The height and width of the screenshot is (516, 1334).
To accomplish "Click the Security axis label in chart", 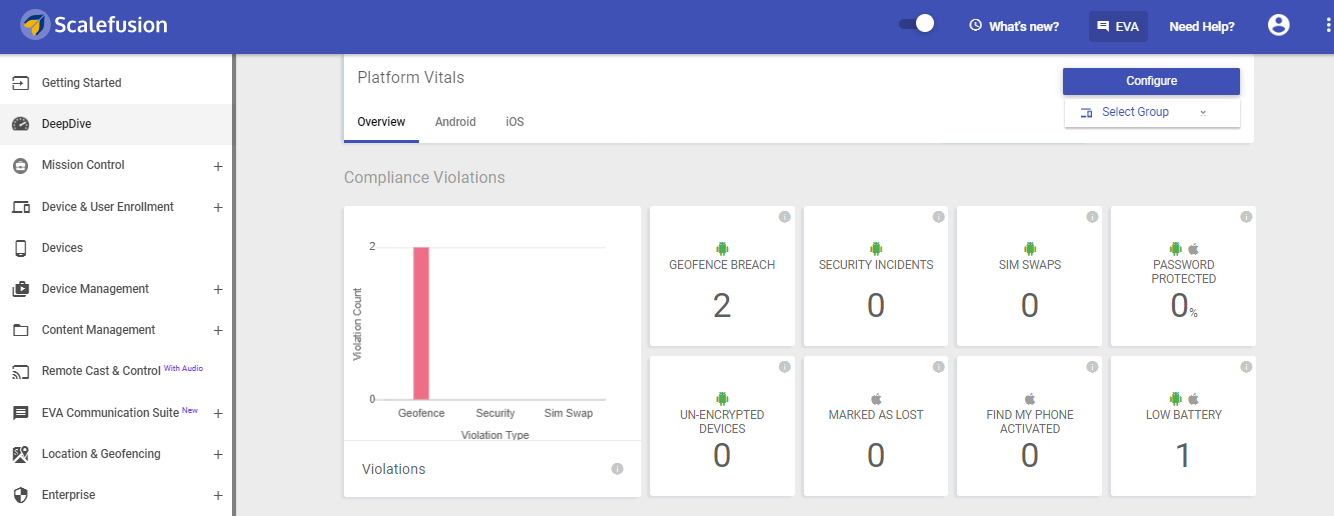I will coord(495,413).
